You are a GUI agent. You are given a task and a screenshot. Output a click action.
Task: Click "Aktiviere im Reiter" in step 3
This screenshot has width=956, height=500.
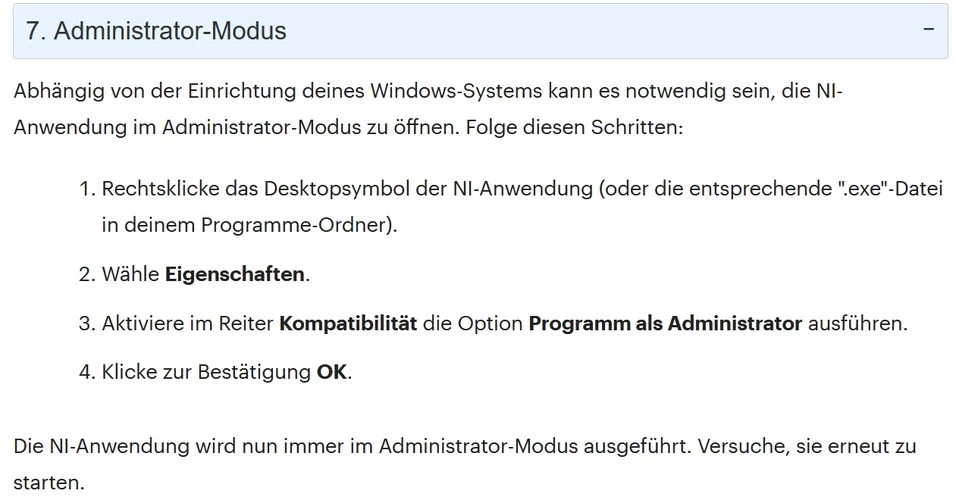tap(188, 323)
